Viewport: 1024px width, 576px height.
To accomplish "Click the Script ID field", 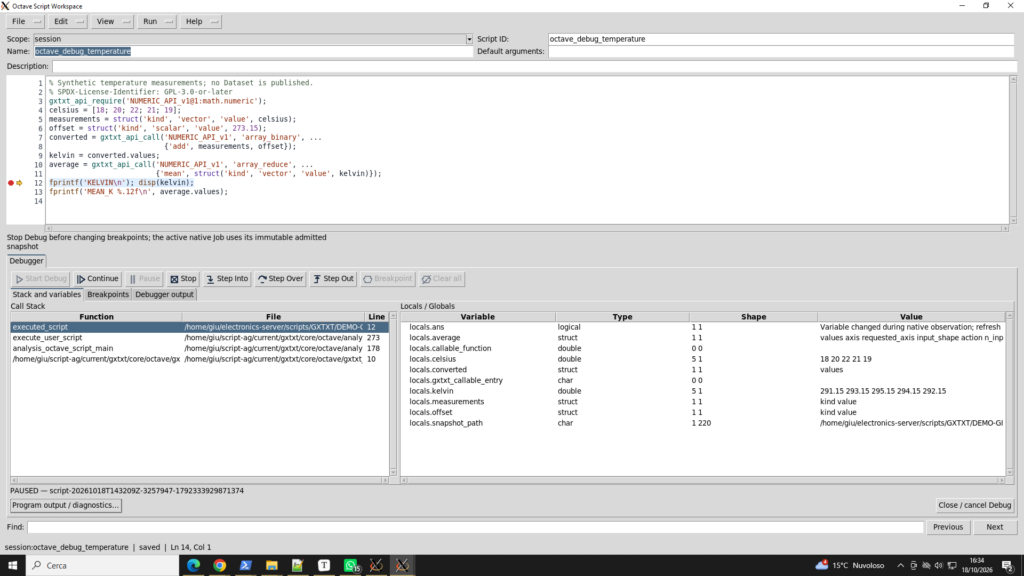I will (781, 39).
